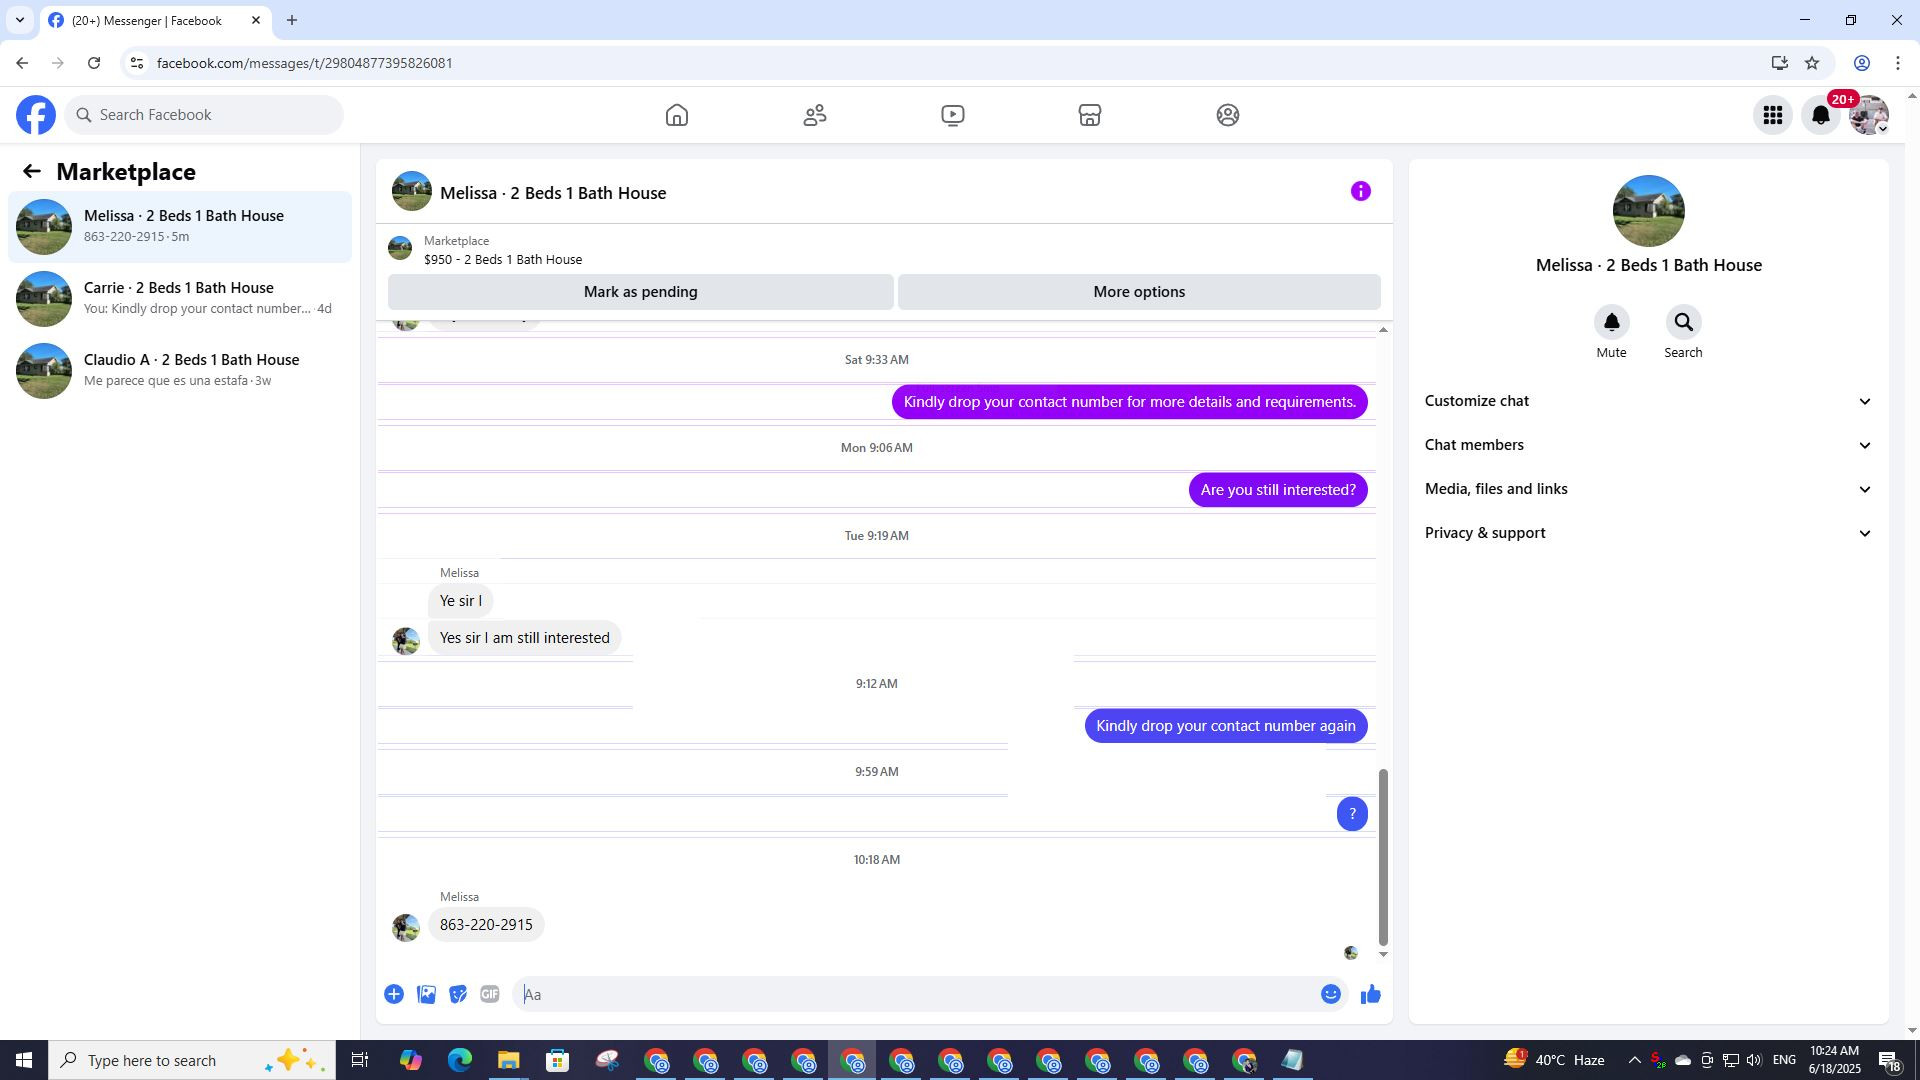1920x1080 pixels.
Task: Expand Media, files and links section
Action: click(x=1648, y=489)
